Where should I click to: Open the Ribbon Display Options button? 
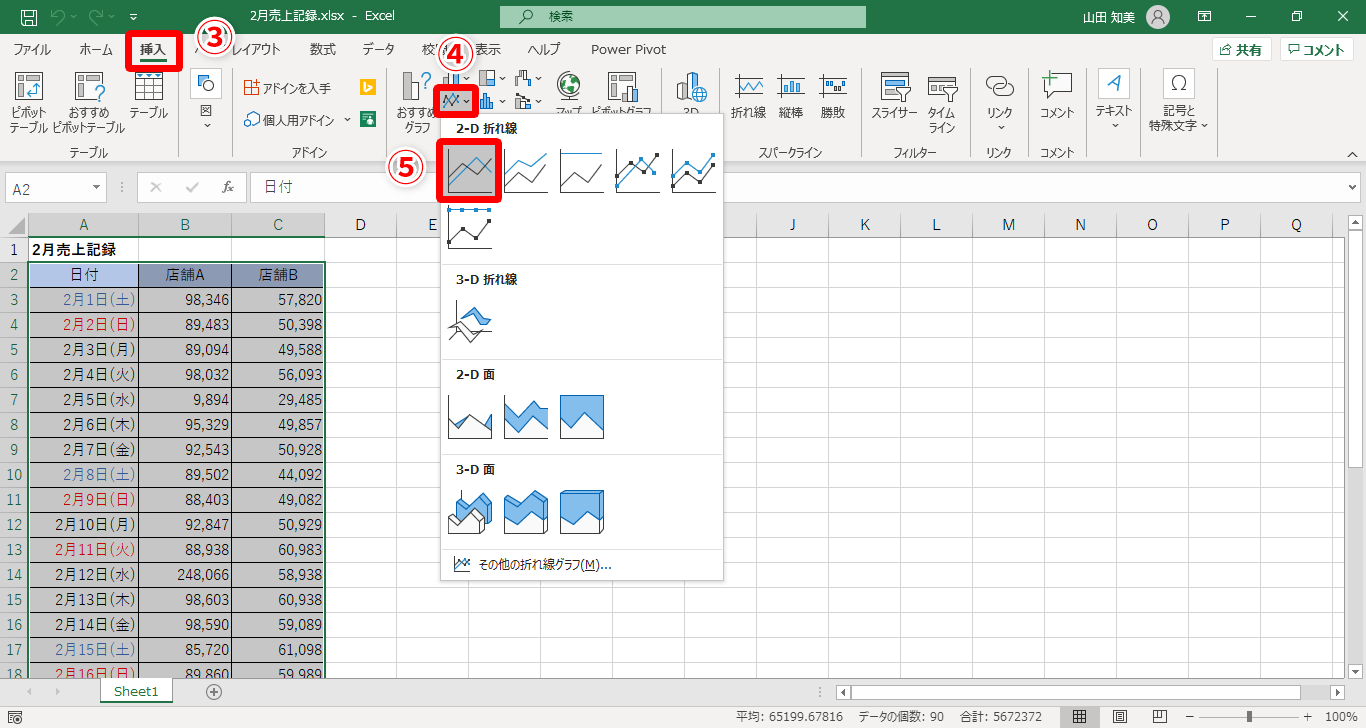[1204, 17]
